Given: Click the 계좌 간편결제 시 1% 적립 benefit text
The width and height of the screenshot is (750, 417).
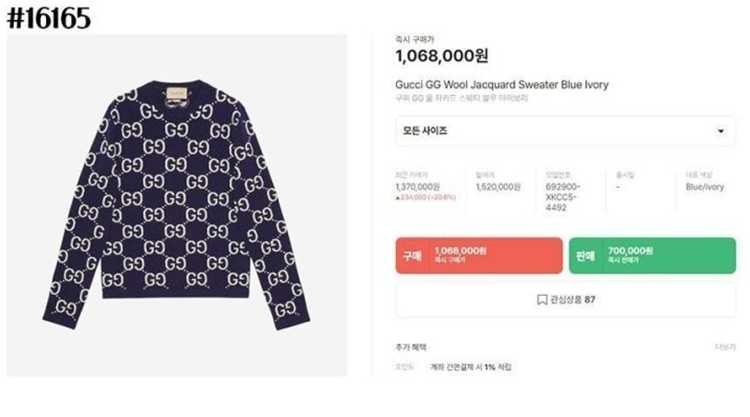Looking at the screenshot, I should click(471, 367).
